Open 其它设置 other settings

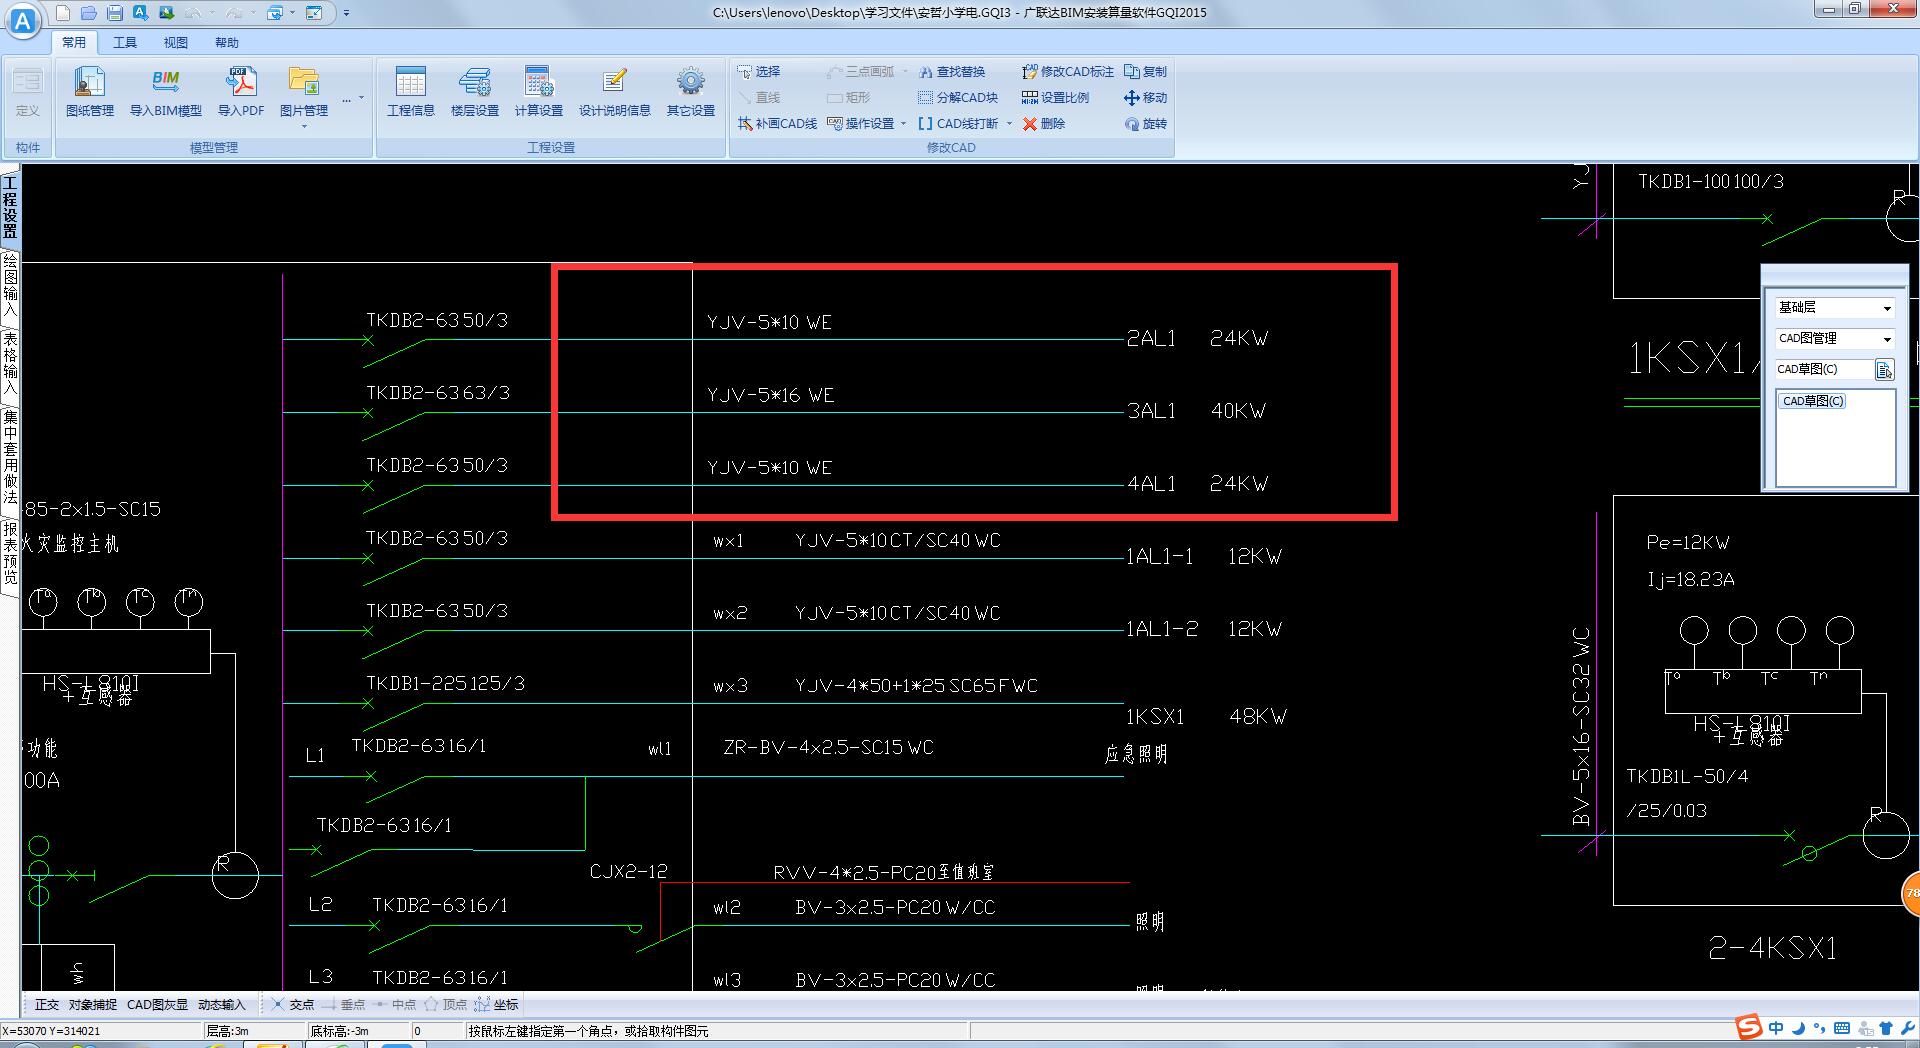tap(691, 92)
